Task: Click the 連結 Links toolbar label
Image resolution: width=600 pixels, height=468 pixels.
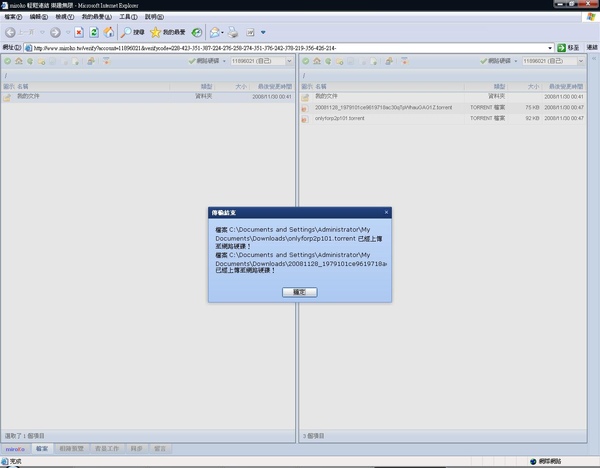Action: point(592,47)
